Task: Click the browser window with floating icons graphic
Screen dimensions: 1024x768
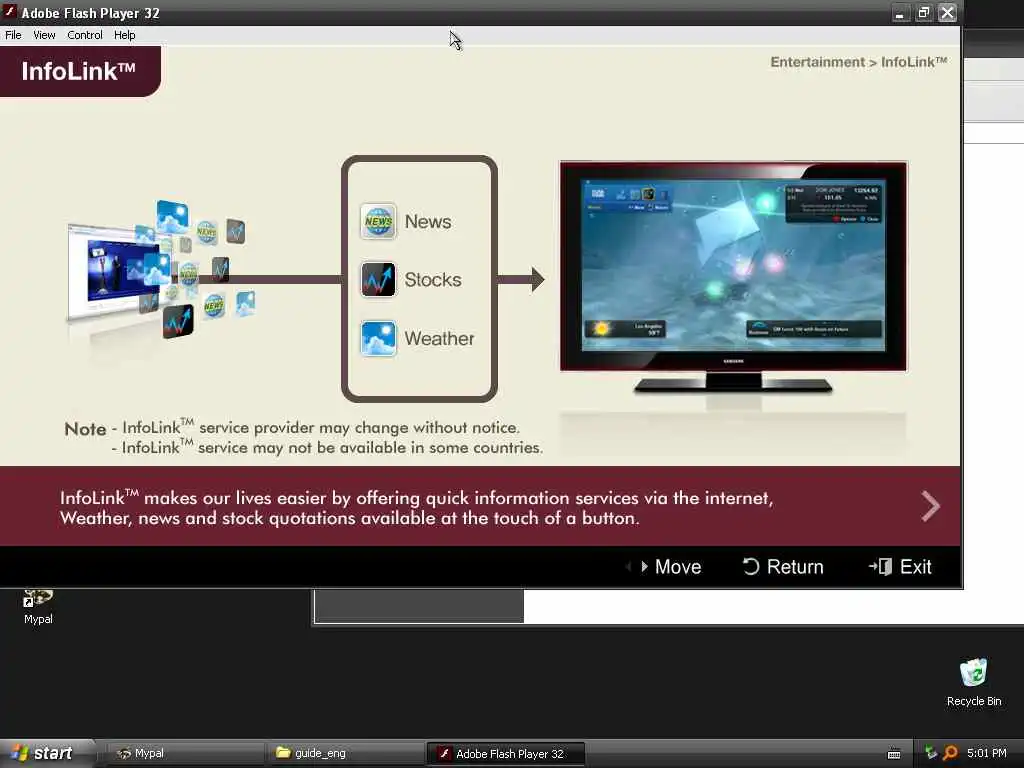Action: point(161,271)
